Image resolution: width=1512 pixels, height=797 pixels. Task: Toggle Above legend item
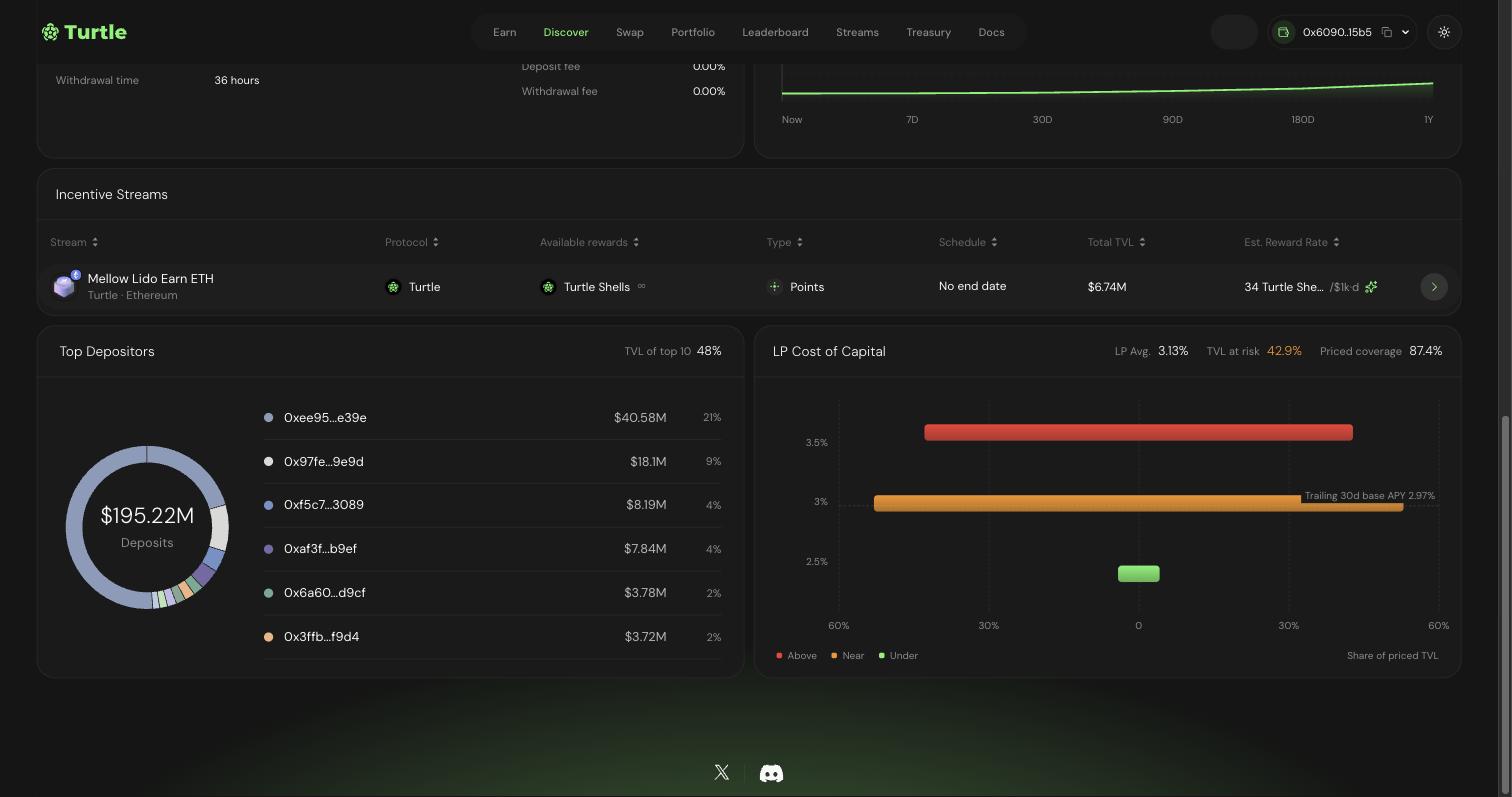(x=796, y=656)
